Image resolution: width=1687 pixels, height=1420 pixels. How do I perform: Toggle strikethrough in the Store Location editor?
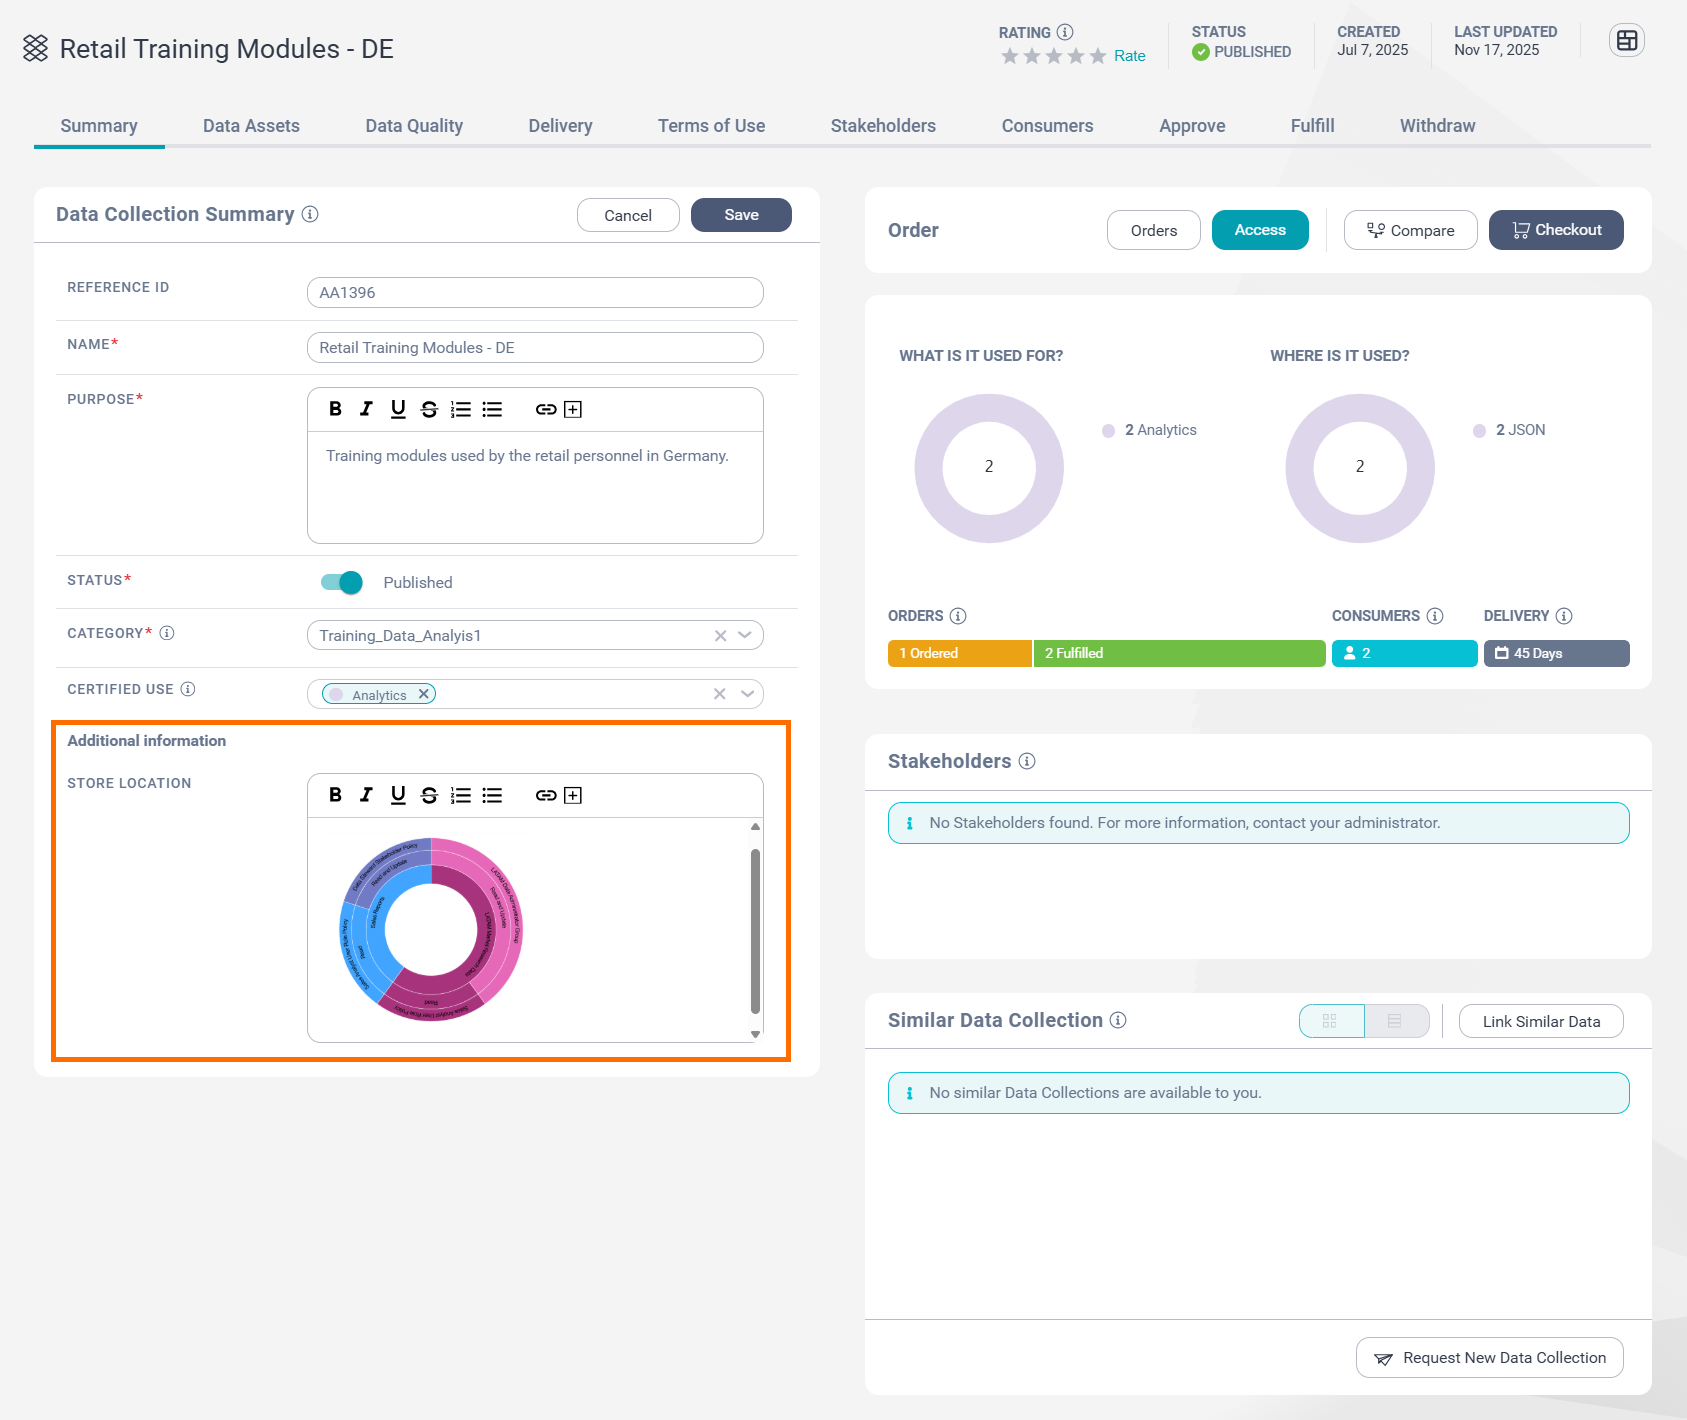tap(429, 795)
